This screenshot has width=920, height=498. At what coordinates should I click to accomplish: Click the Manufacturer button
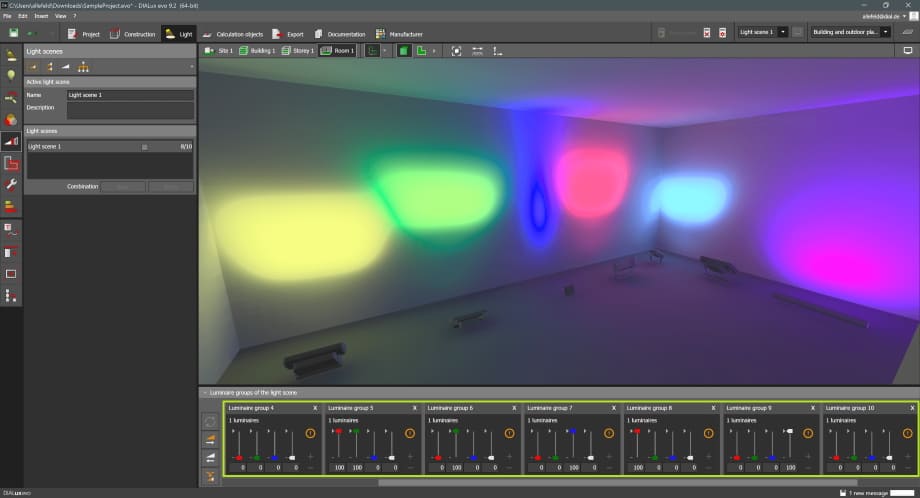399,34
